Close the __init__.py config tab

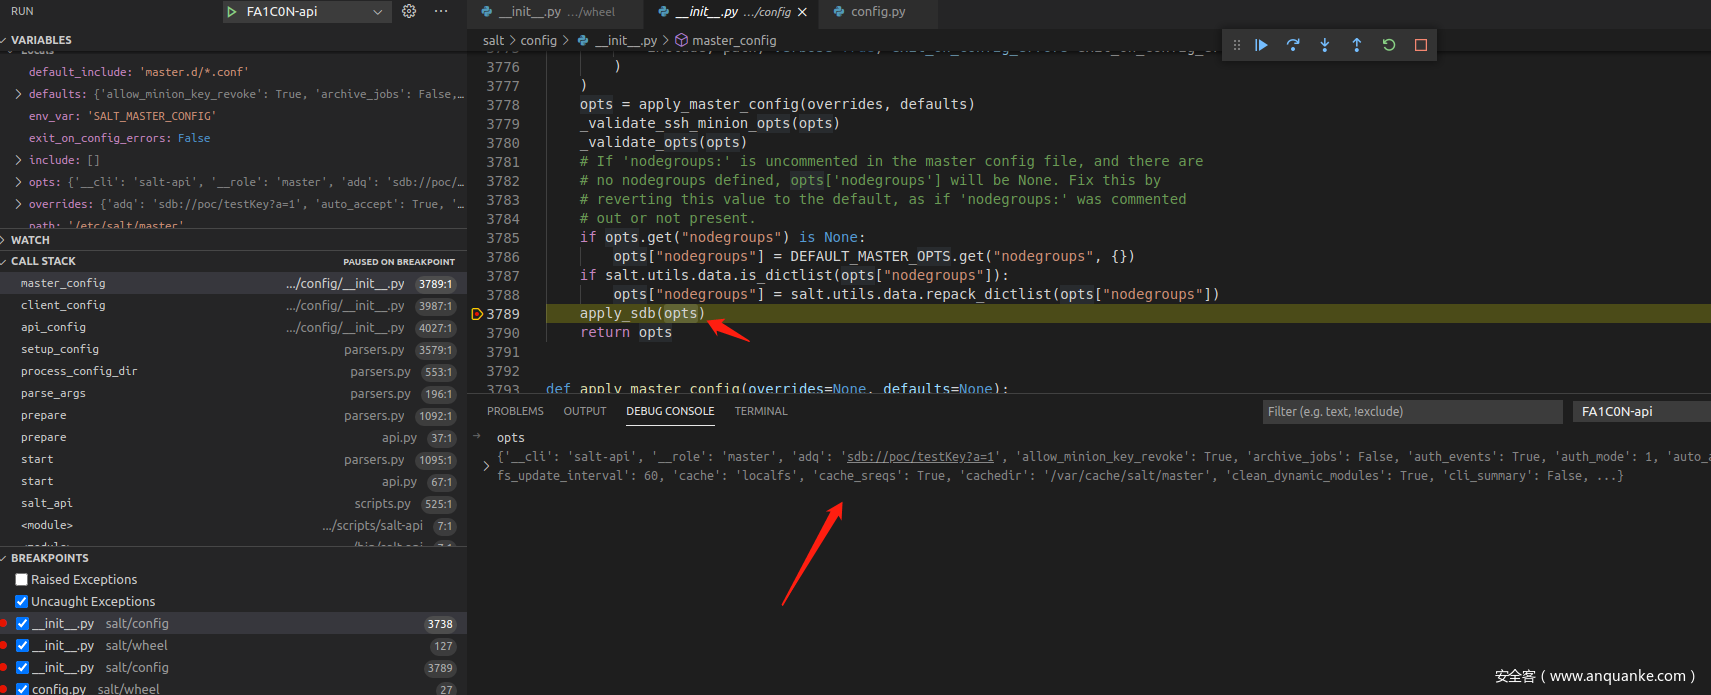point(802,12)
